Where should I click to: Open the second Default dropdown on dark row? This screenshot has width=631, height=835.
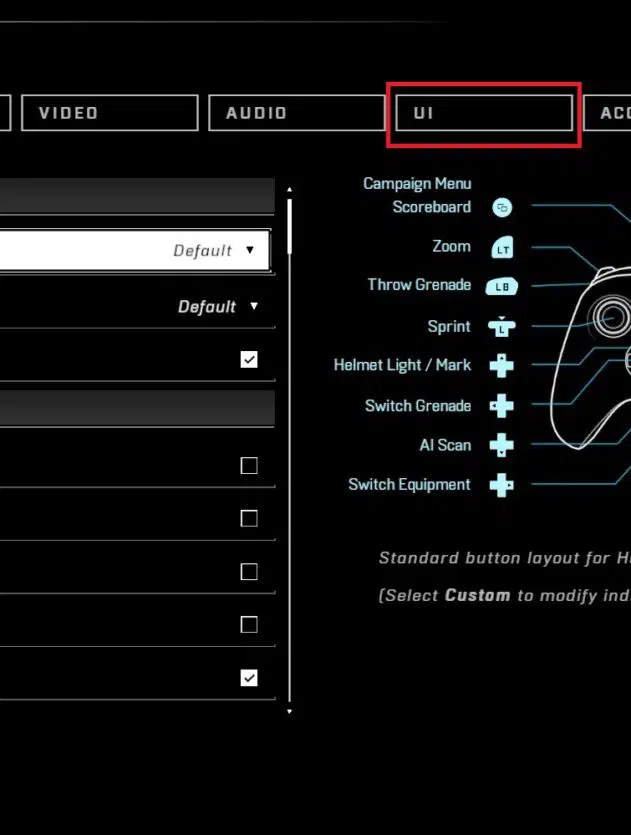(137, 307)
